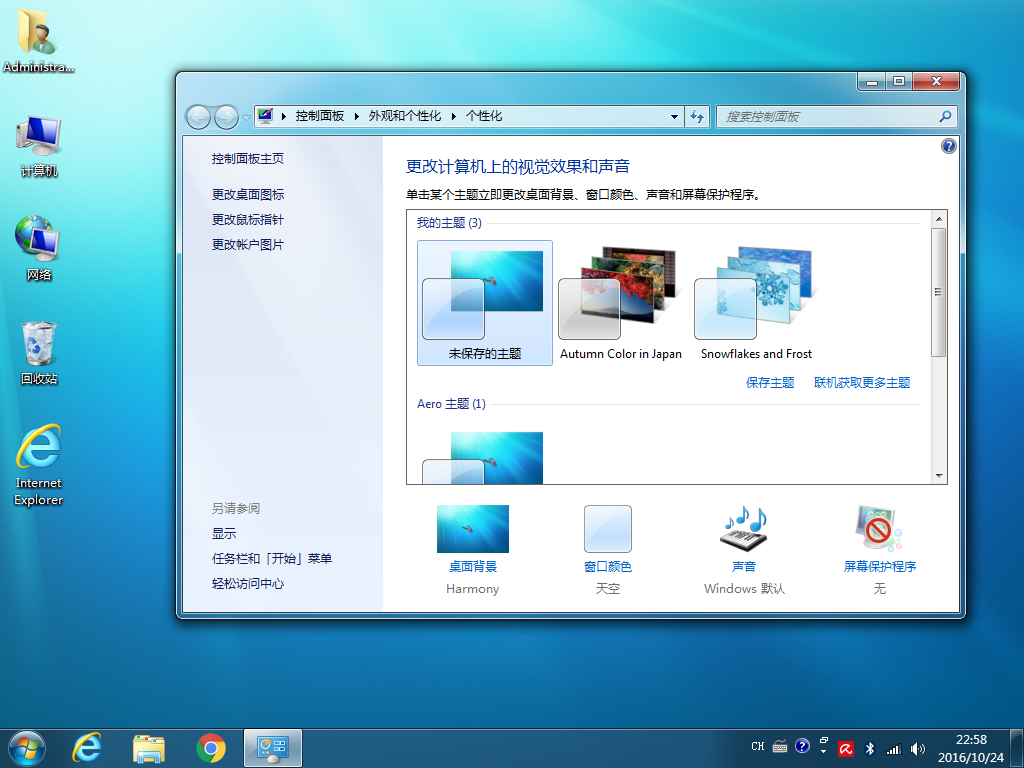Select the Internet Explorer desktop icon

click(39, 465)
